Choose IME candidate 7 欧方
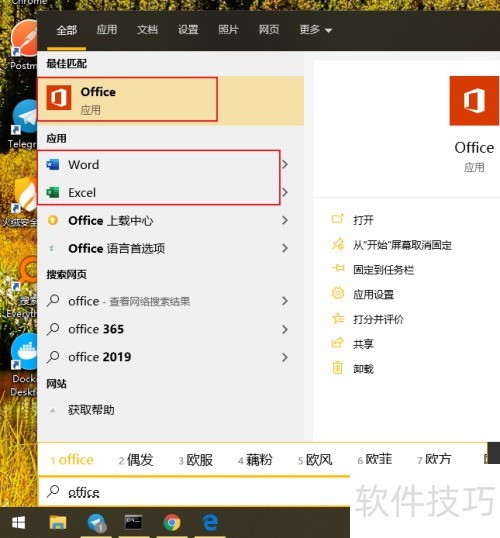The image size is (500, 538). (434, 459)
